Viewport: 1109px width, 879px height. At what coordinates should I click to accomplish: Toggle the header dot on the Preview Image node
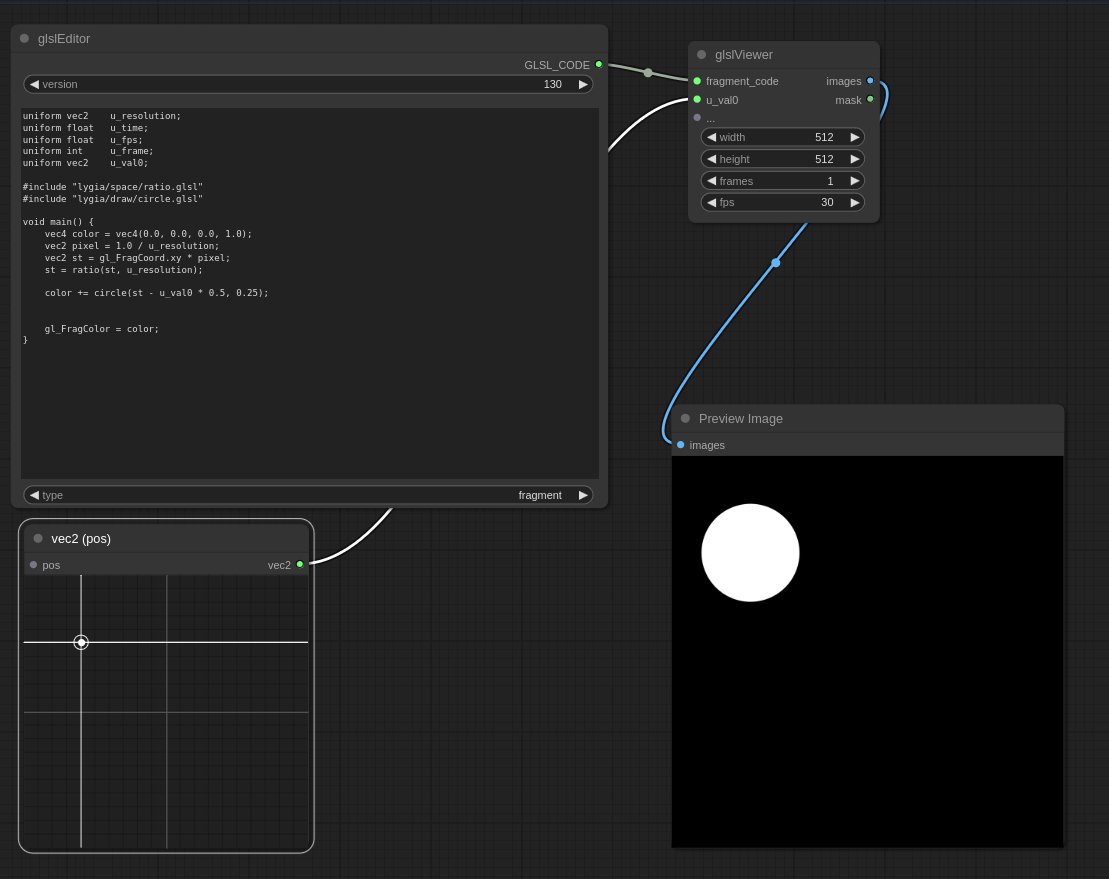pos(685,418)
